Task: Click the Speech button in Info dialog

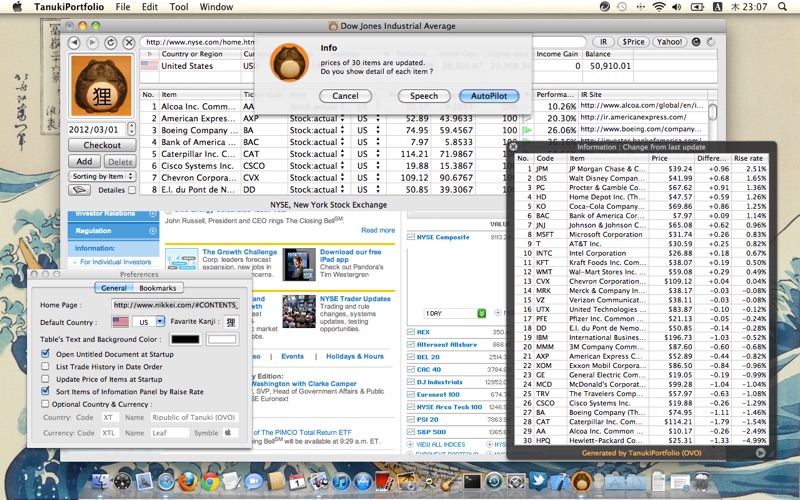Action: pos(424,95)
